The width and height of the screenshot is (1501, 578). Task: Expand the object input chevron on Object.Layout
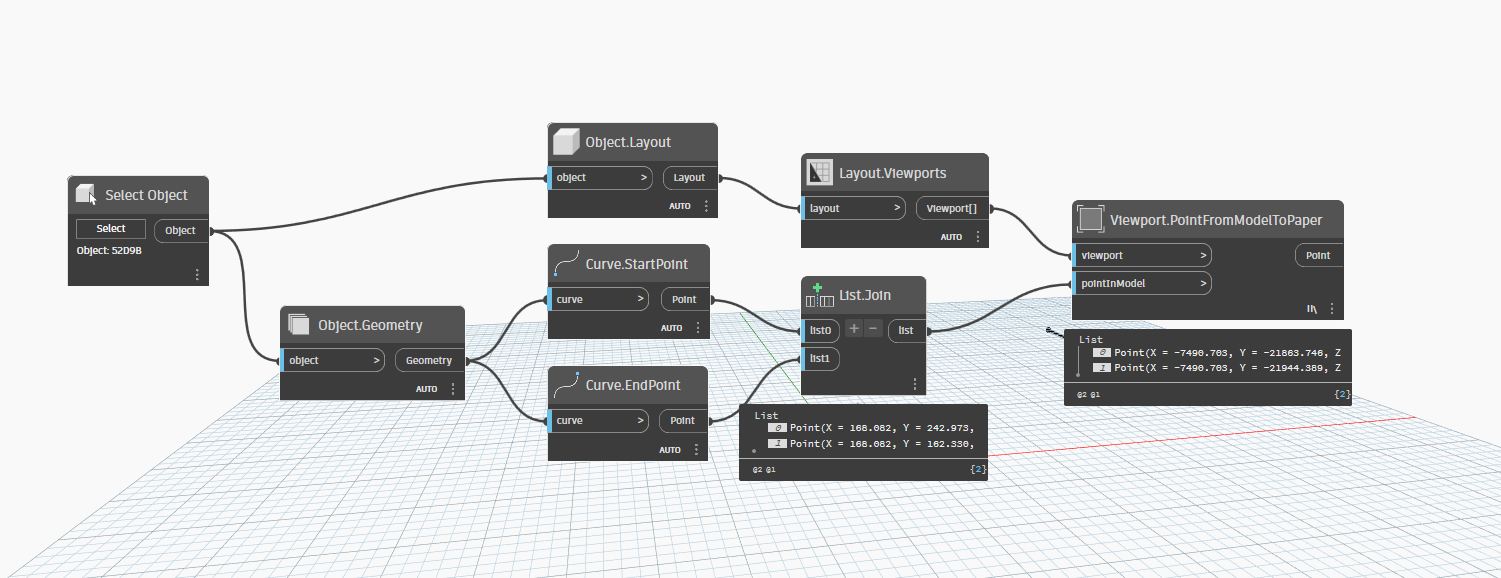(x=643, y=177)
